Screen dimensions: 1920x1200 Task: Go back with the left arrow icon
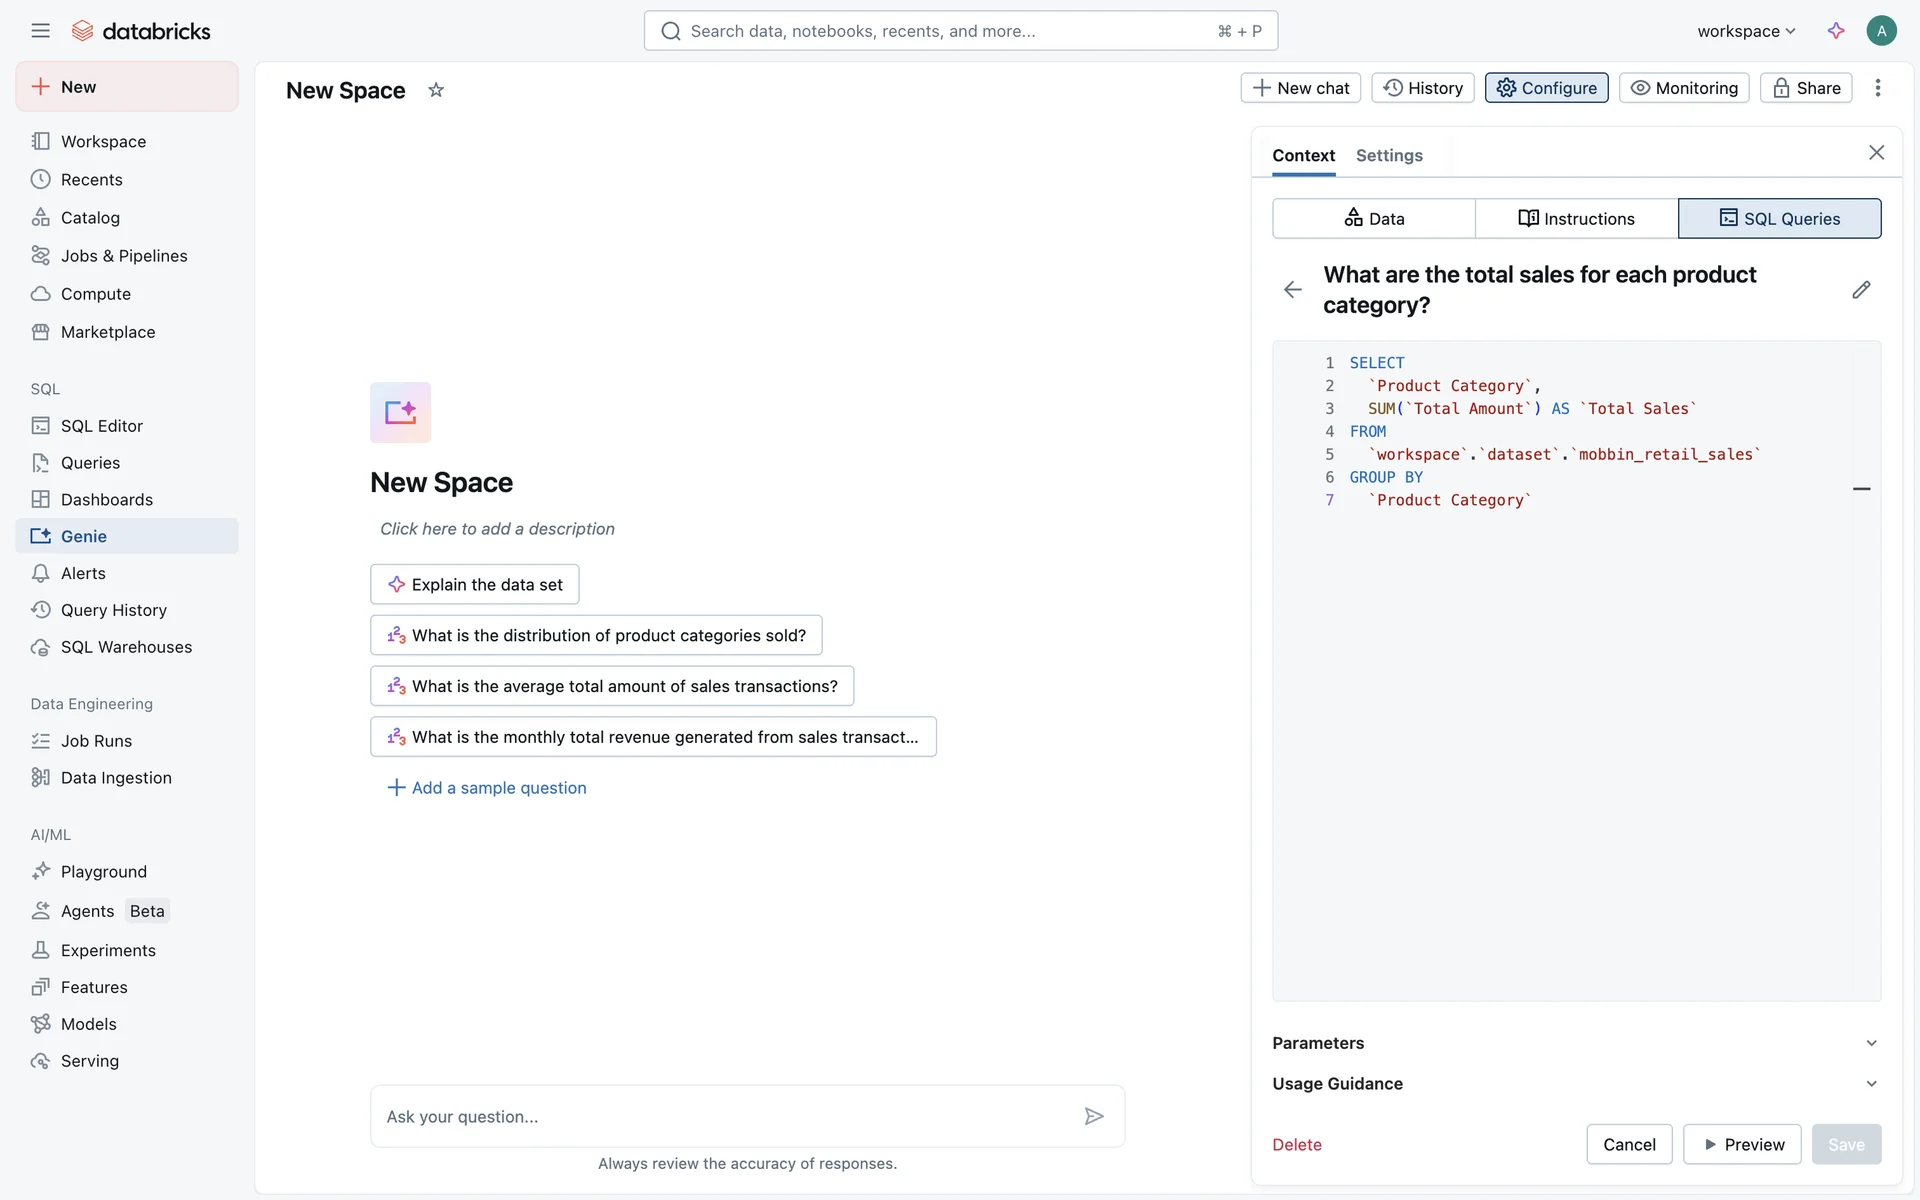1292,290
